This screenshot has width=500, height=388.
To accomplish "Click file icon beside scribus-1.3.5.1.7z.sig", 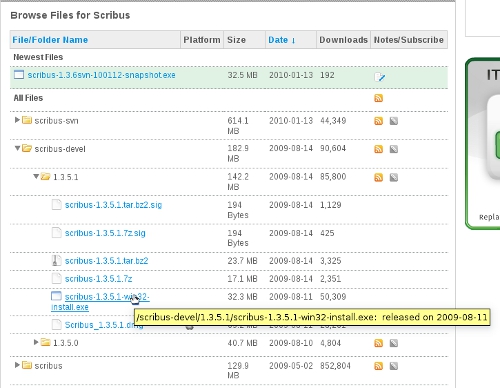I will coord(57,232).
